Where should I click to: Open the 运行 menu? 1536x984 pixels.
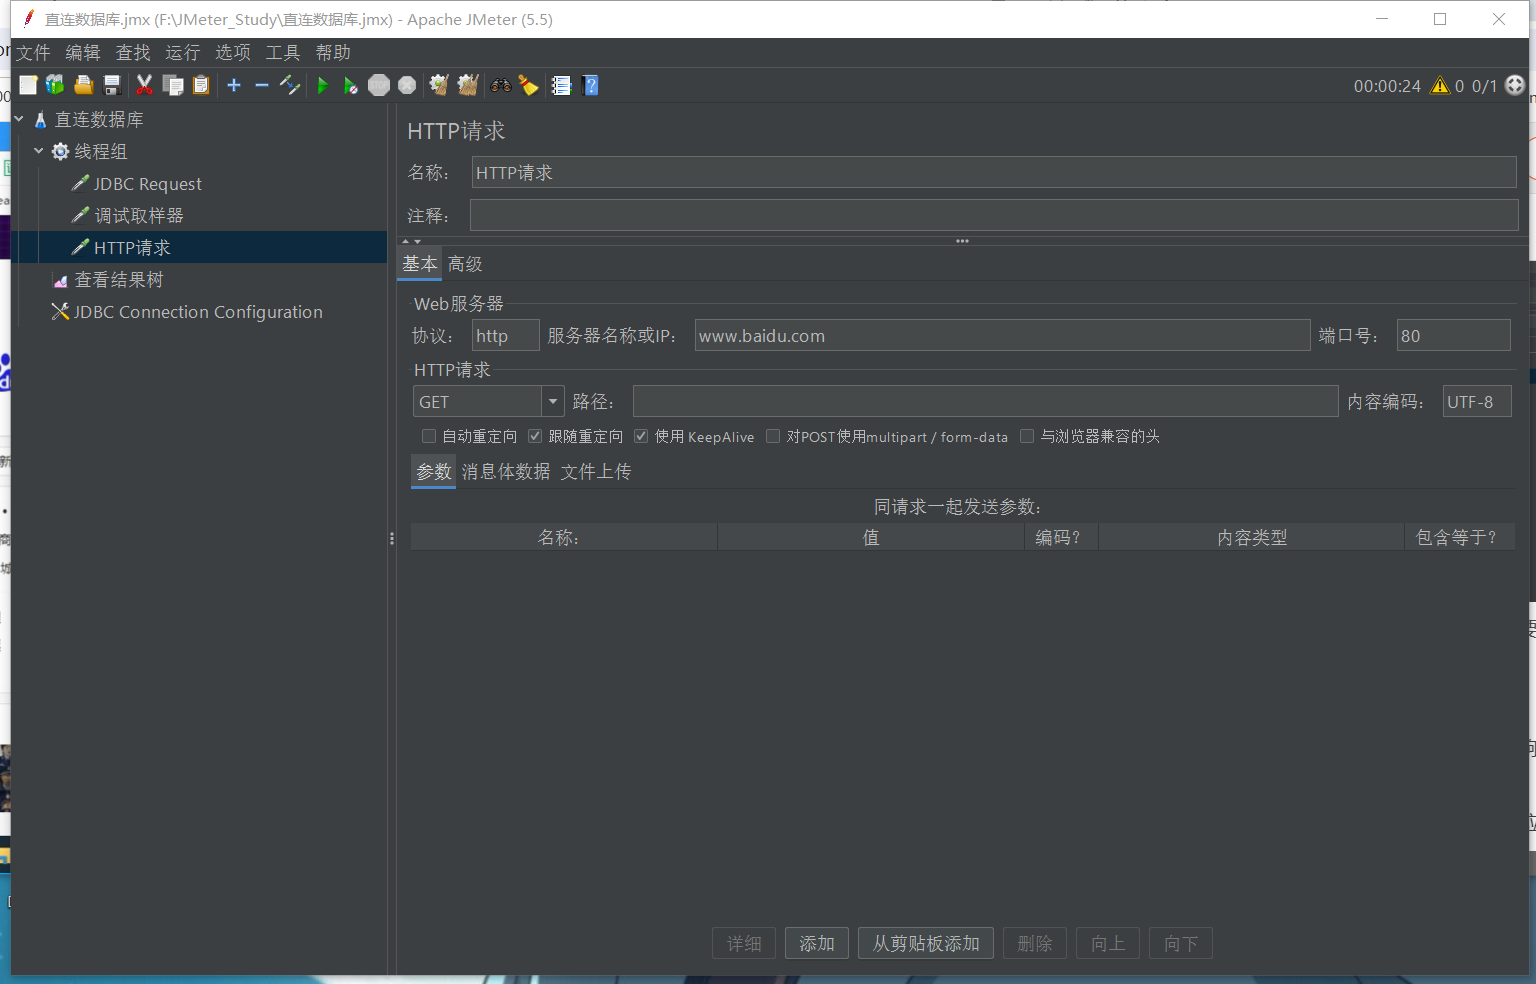tap(183, 53)
